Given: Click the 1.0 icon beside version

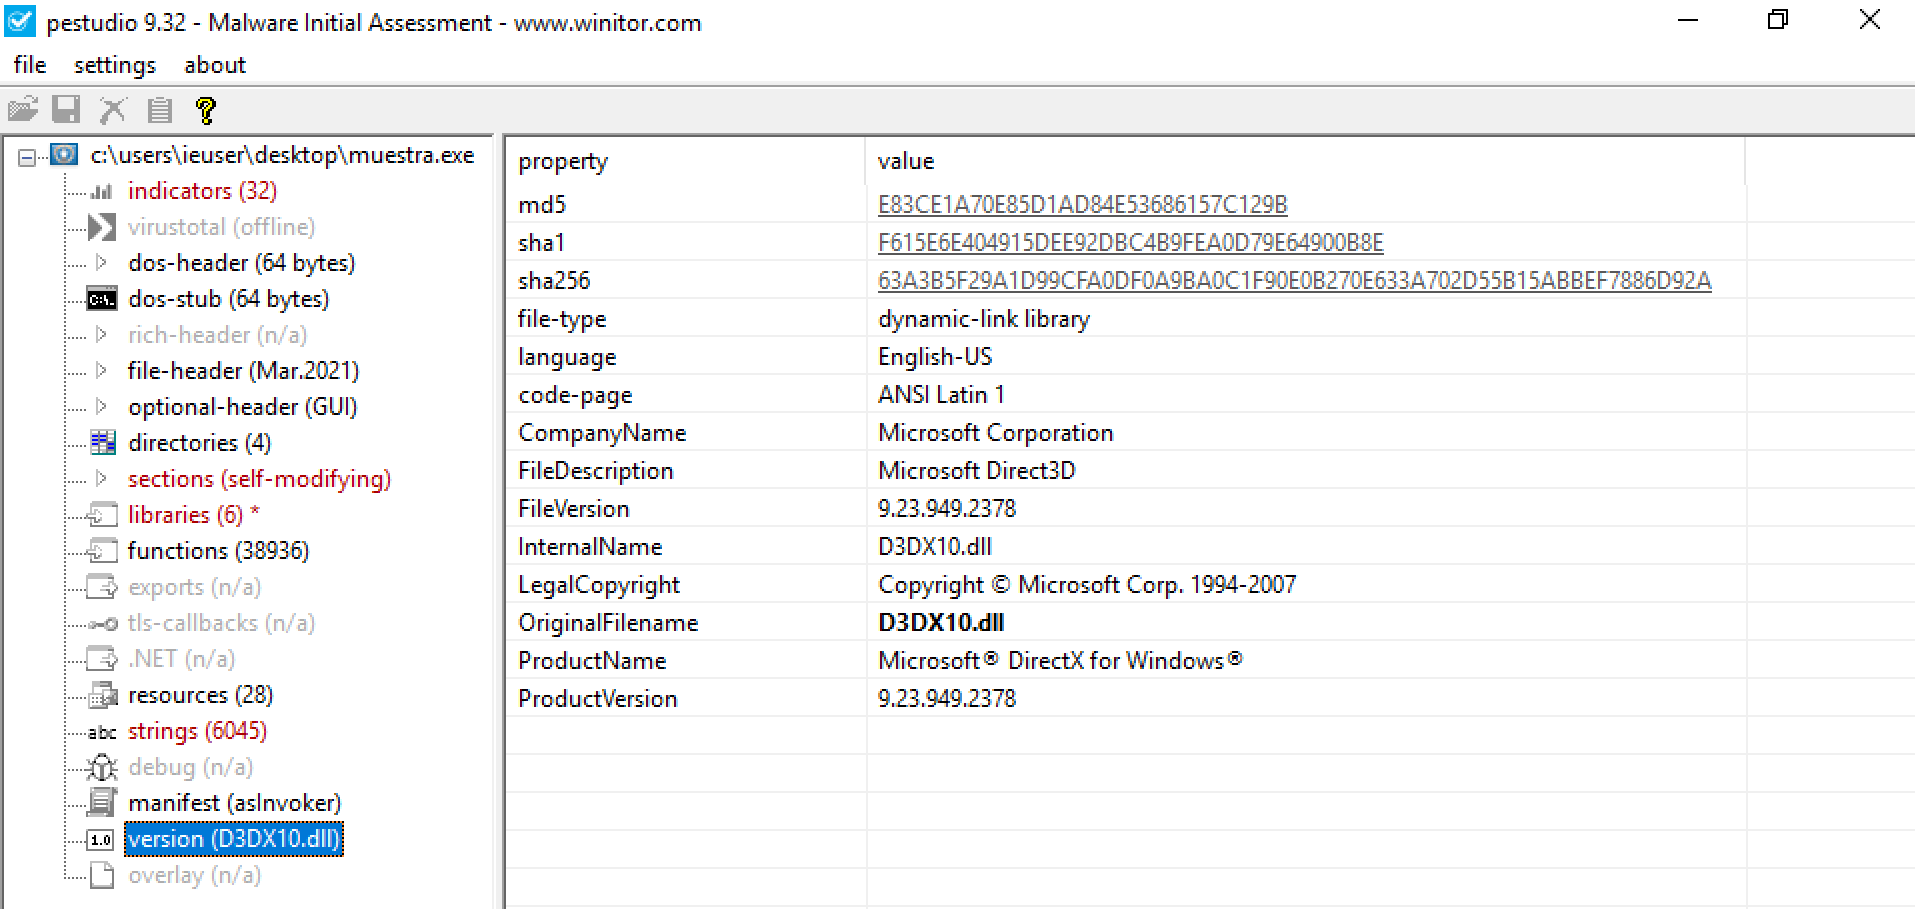Looking at the screenshot, I should pyautogui.click(x=101, y=840).
